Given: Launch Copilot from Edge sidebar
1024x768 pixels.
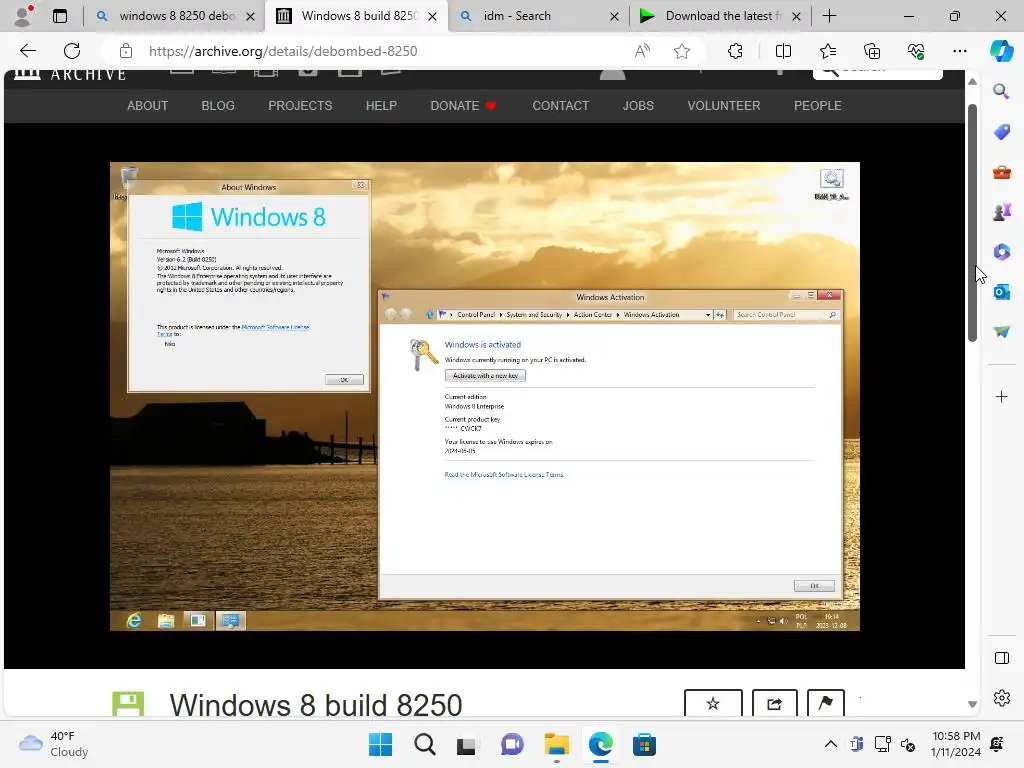Looking at the screenshot, I should click(x=1001, y=51).
